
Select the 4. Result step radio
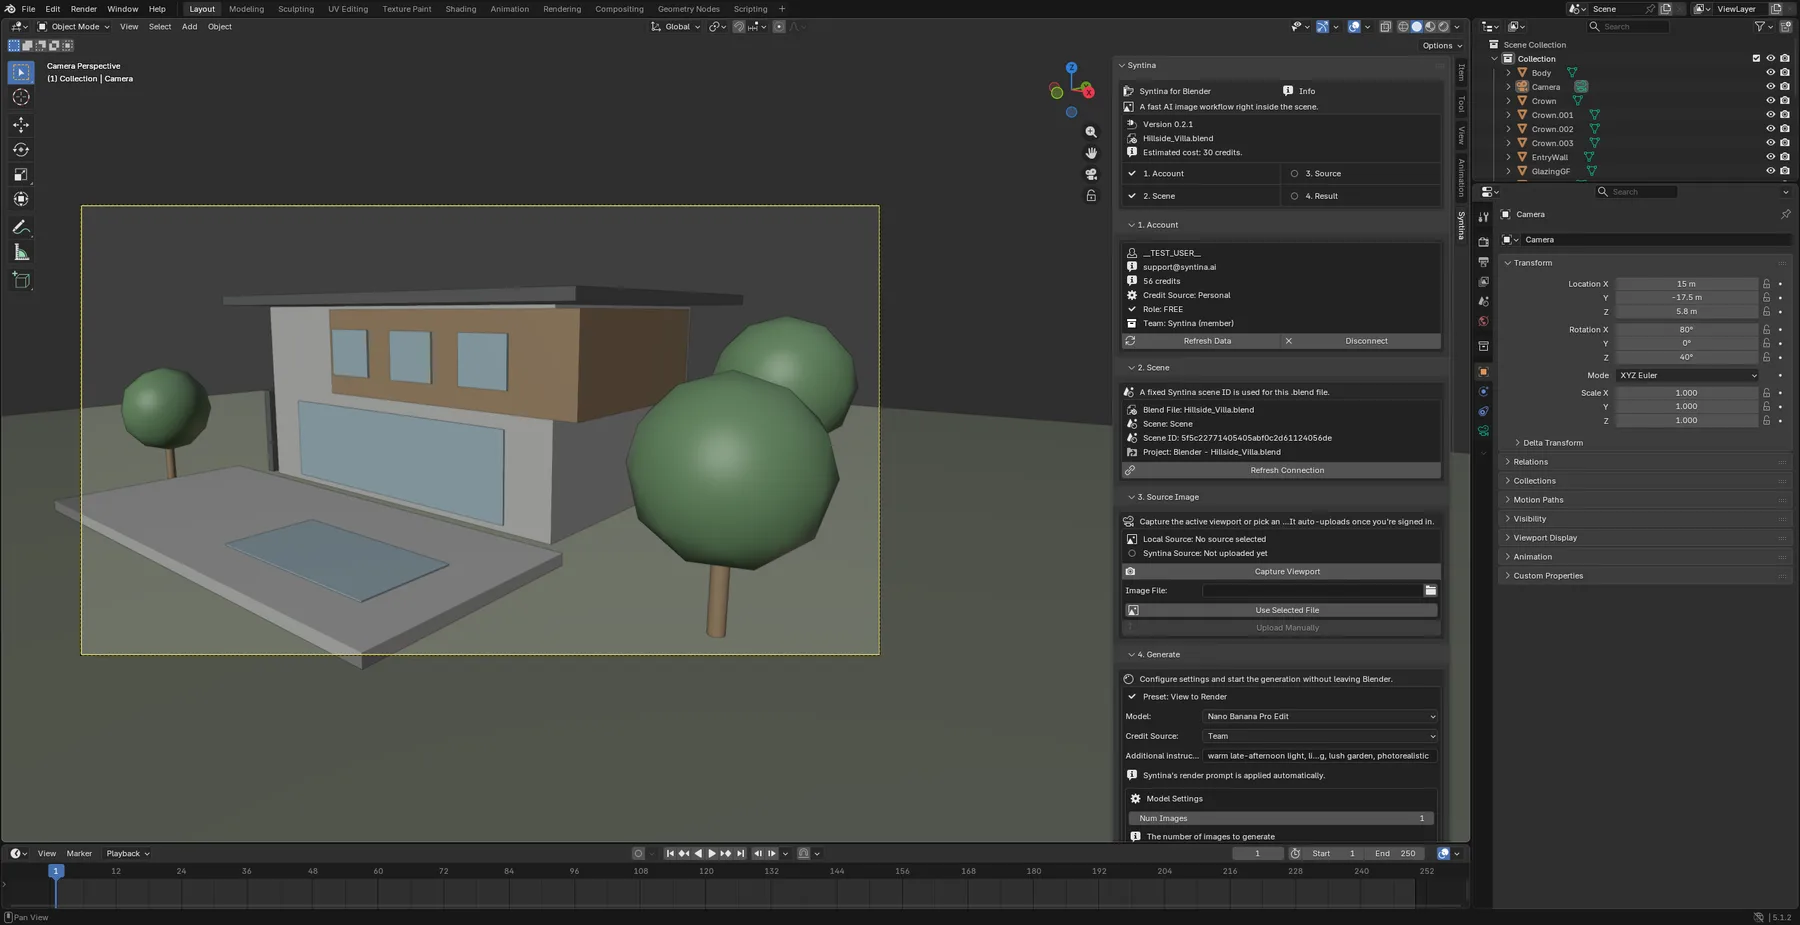(1294, 196)
